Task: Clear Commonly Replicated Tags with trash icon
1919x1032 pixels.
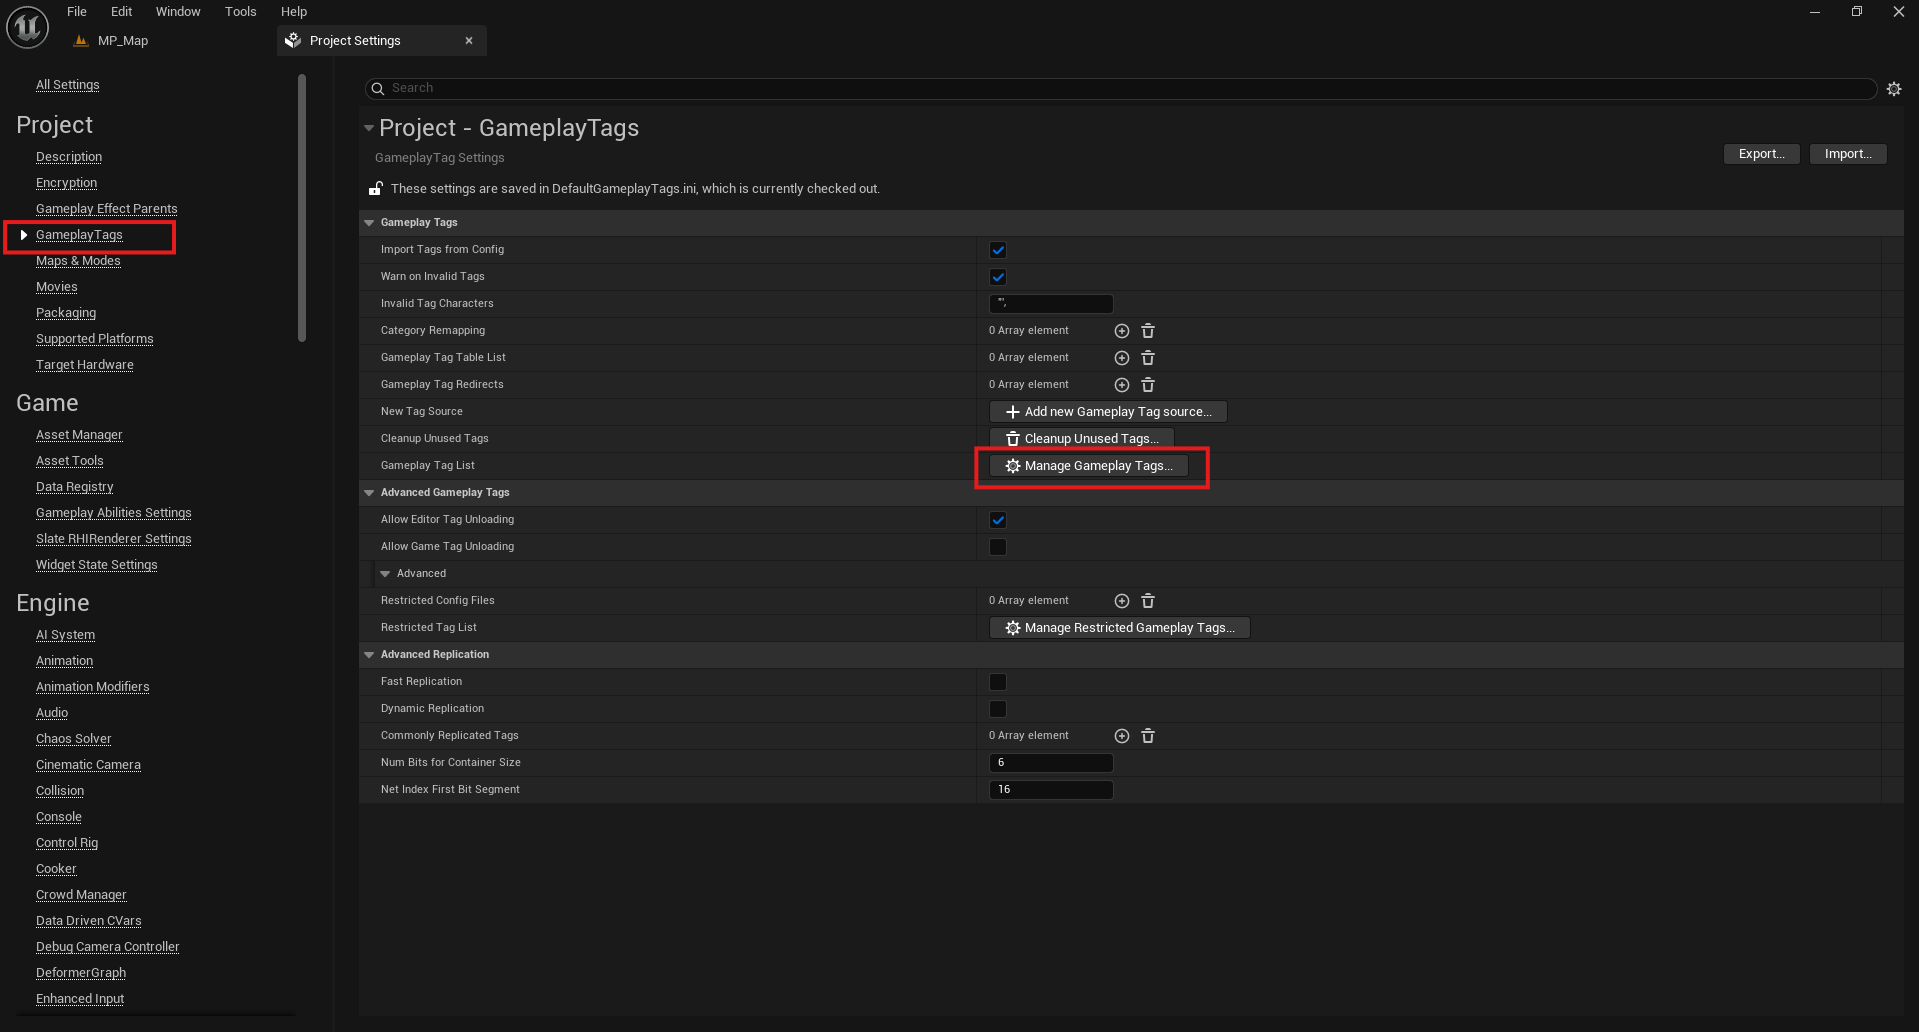Action: click(x=1148, y=736)
